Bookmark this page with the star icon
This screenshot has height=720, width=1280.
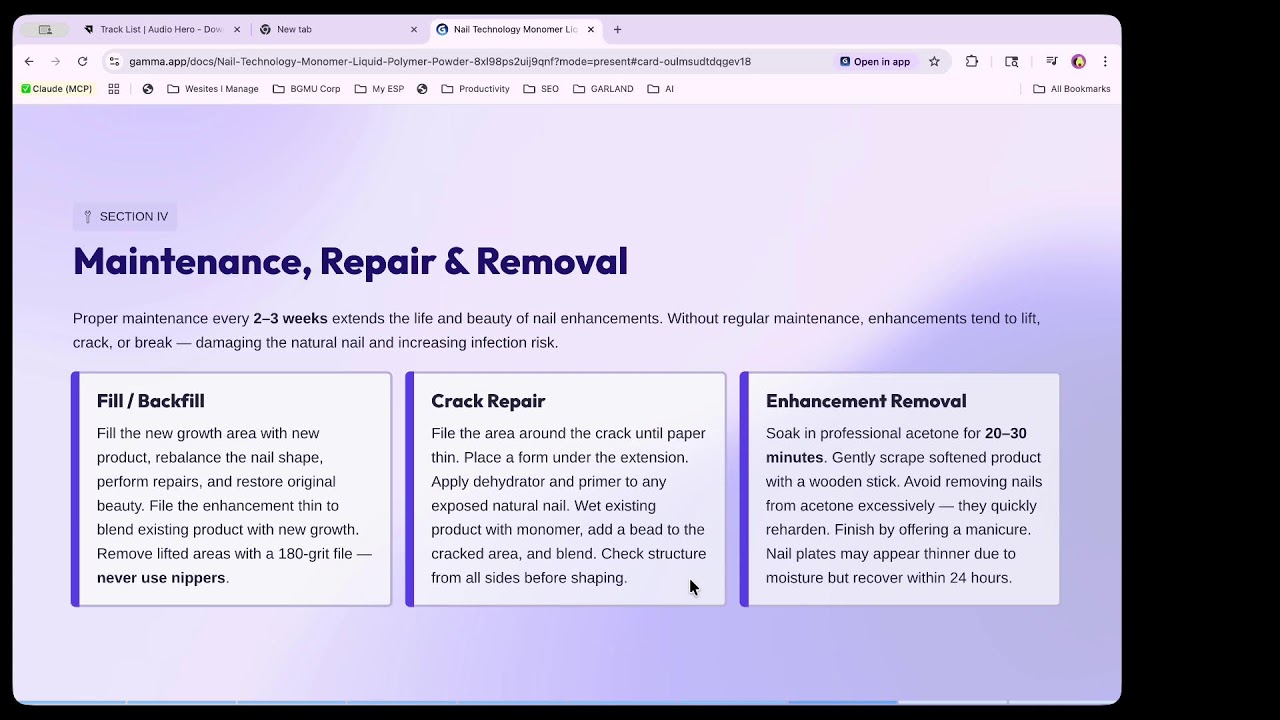tap(934, 61)
